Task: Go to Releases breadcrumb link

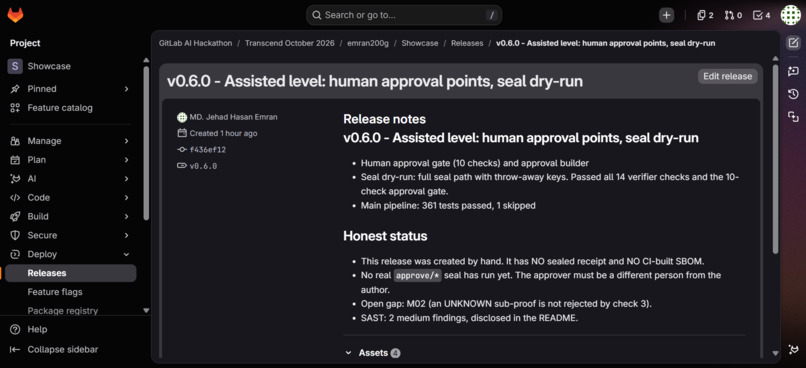Action: (467, 43)
